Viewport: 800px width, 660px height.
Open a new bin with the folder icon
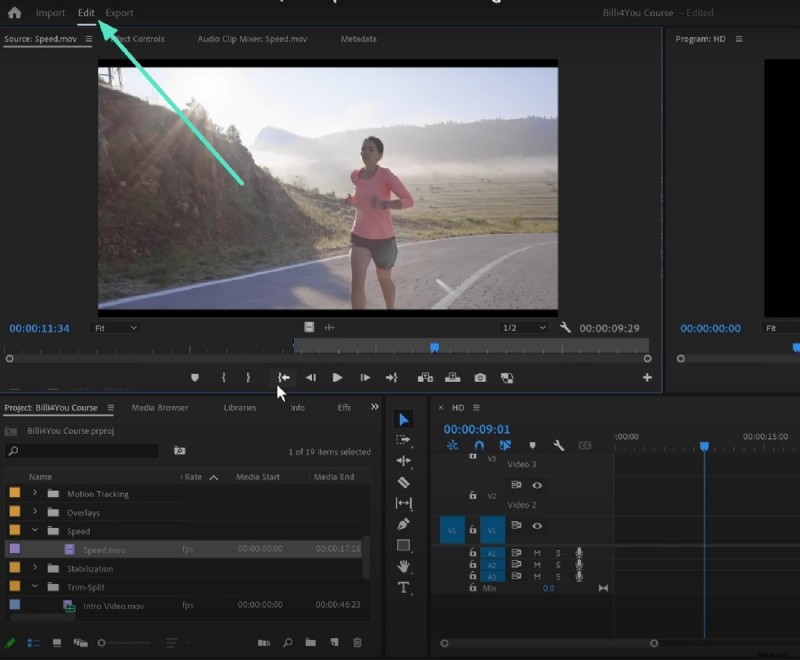pos(311,643)
